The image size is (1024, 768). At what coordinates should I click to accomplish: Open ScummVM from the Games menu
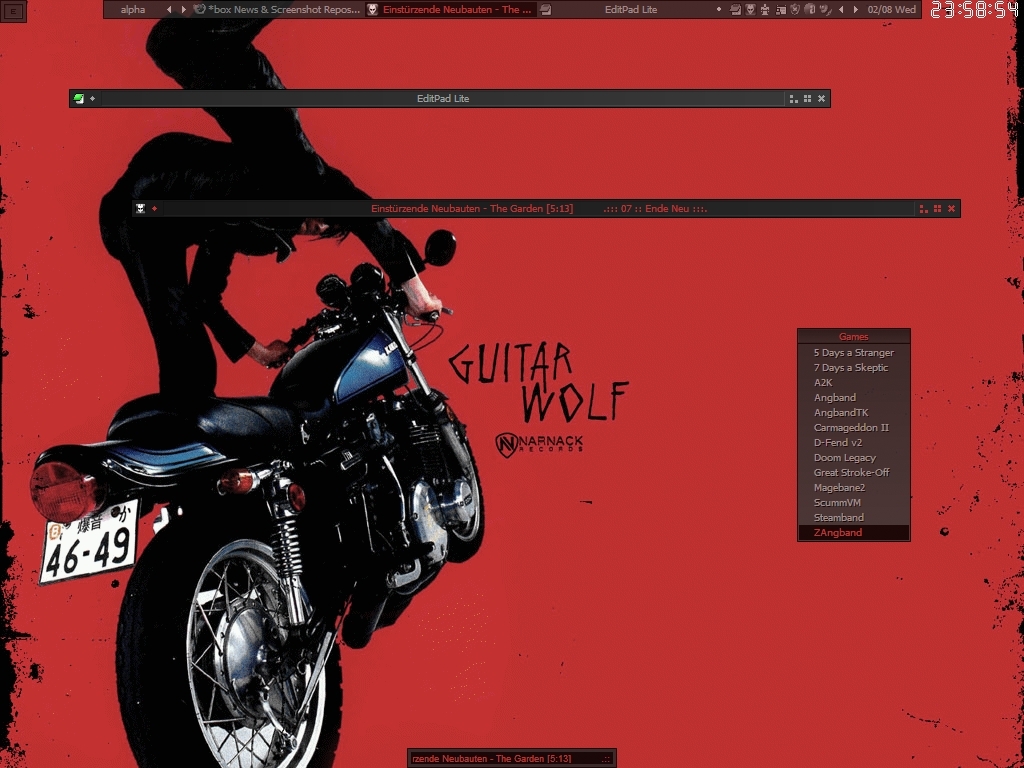coord(837,503)
